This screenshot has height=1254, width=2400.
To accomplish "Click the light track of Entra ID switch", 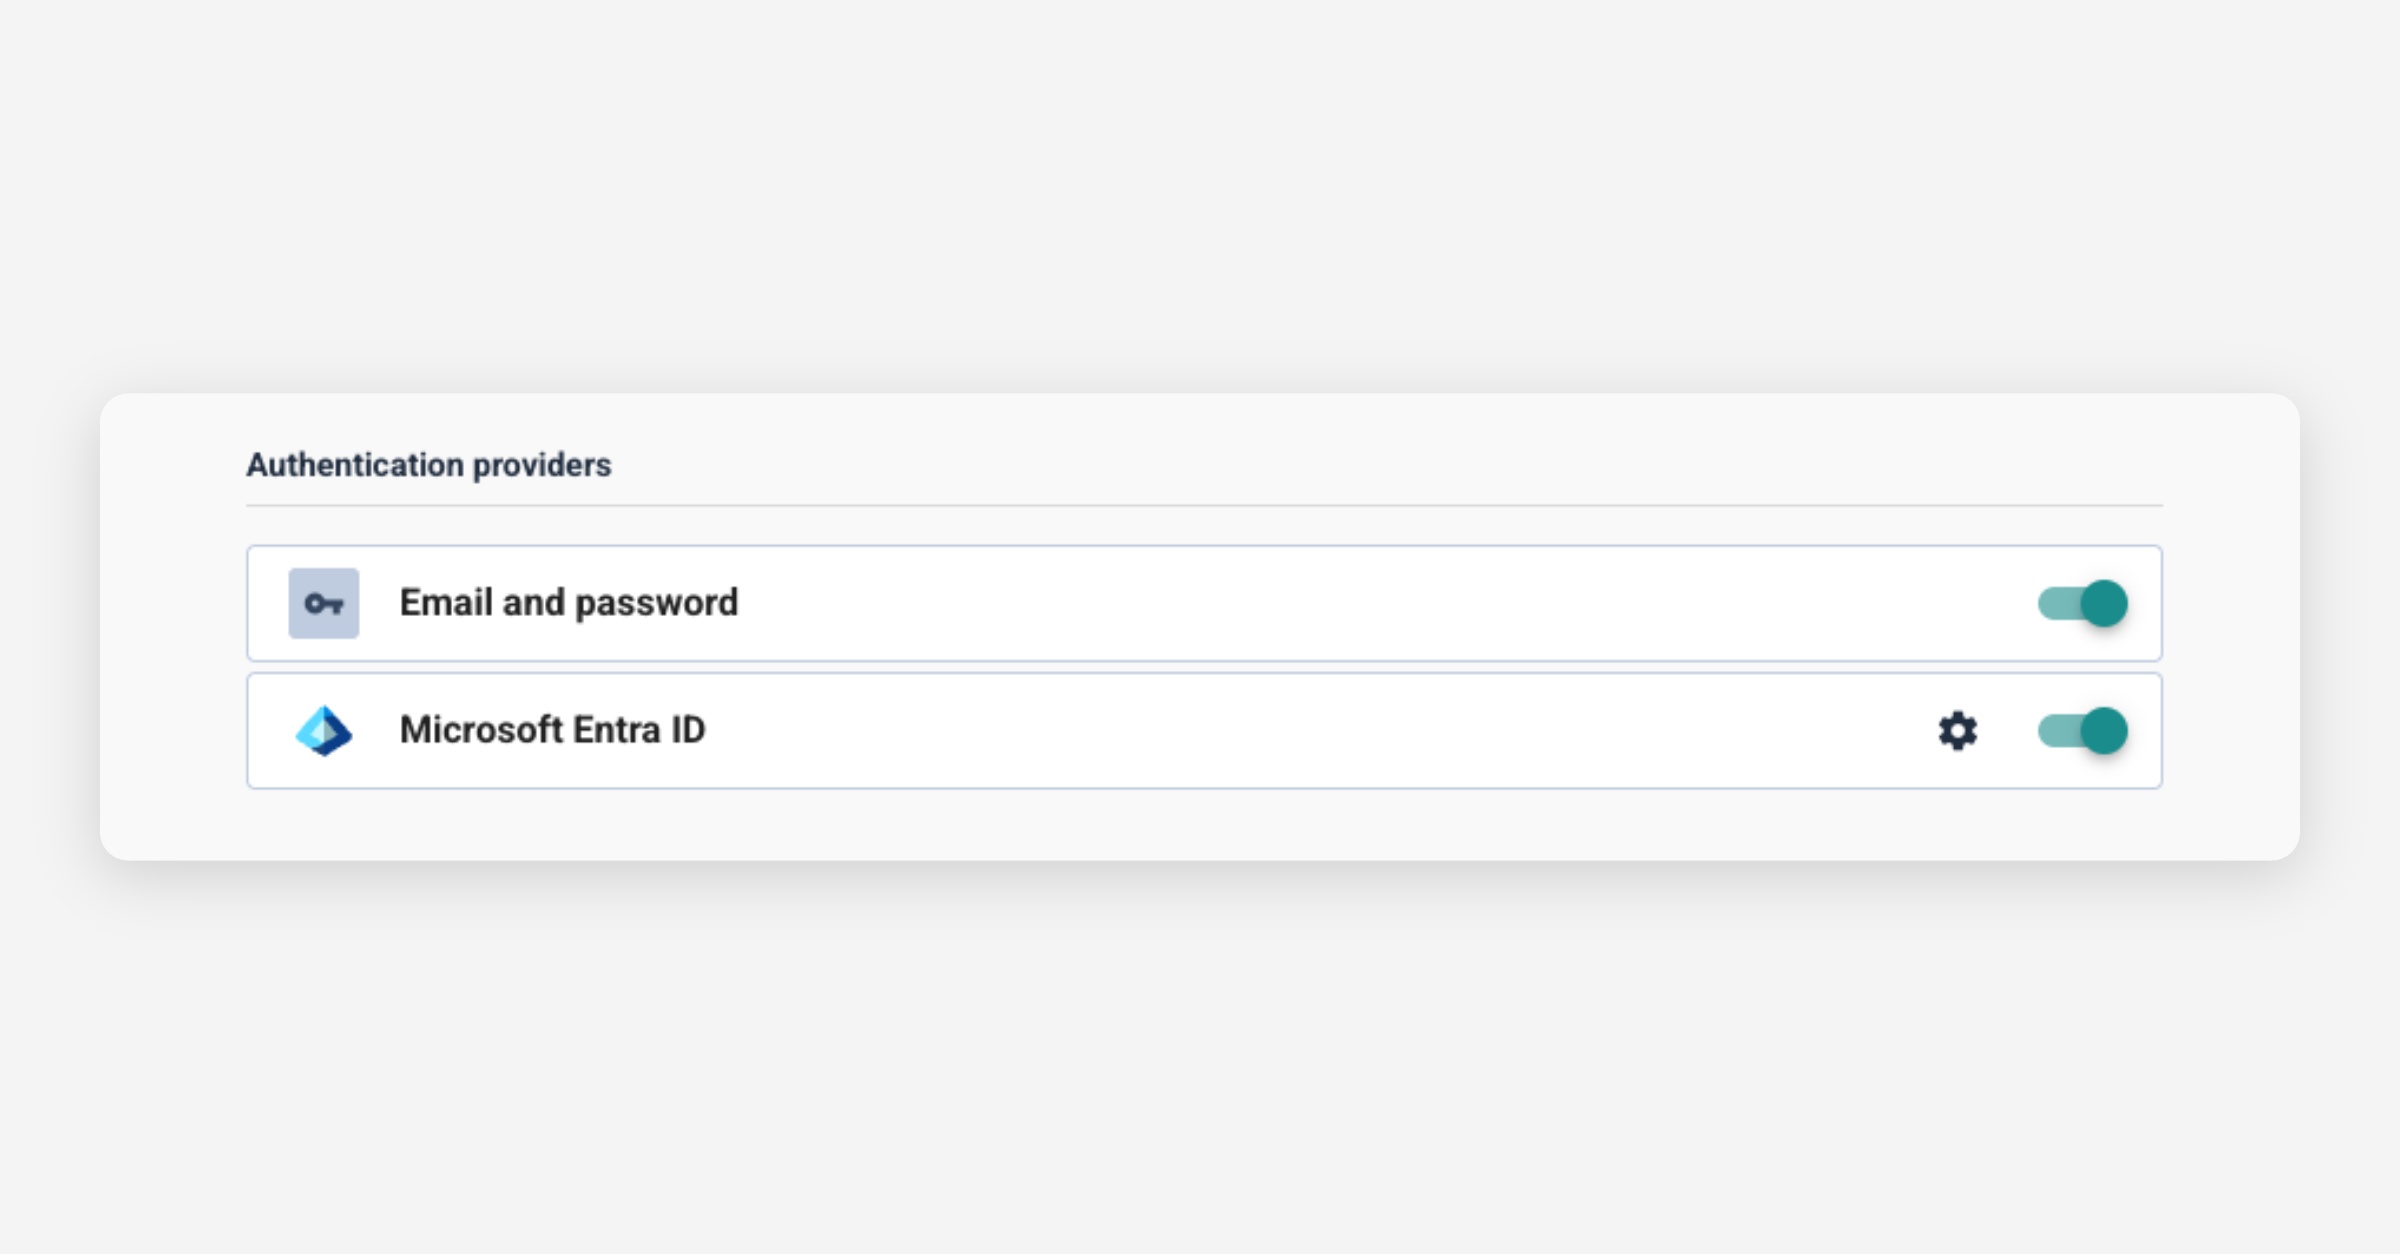I will (x=2056, y=731).
